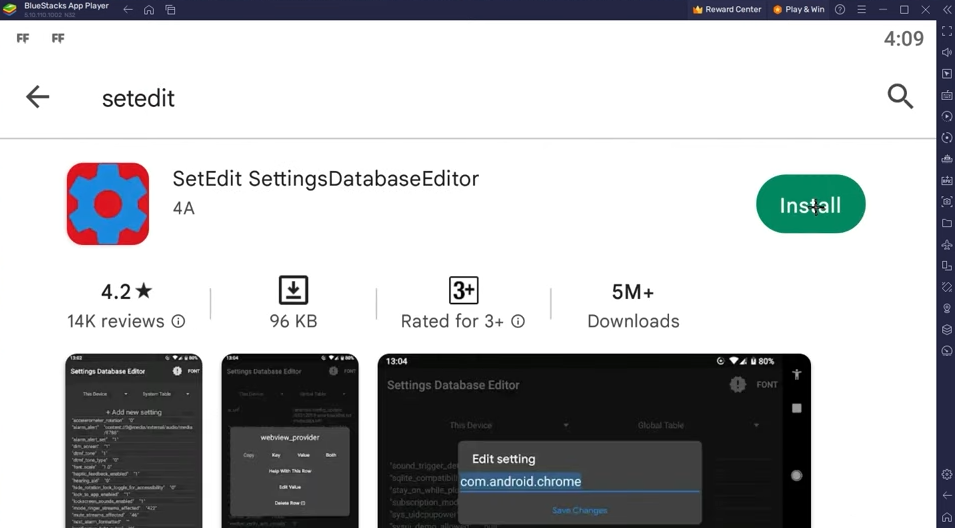Collapse the BlueStacks sidebar with double chevron
The height and width of the screenshot is (528, 955).
tap(946, 10)
